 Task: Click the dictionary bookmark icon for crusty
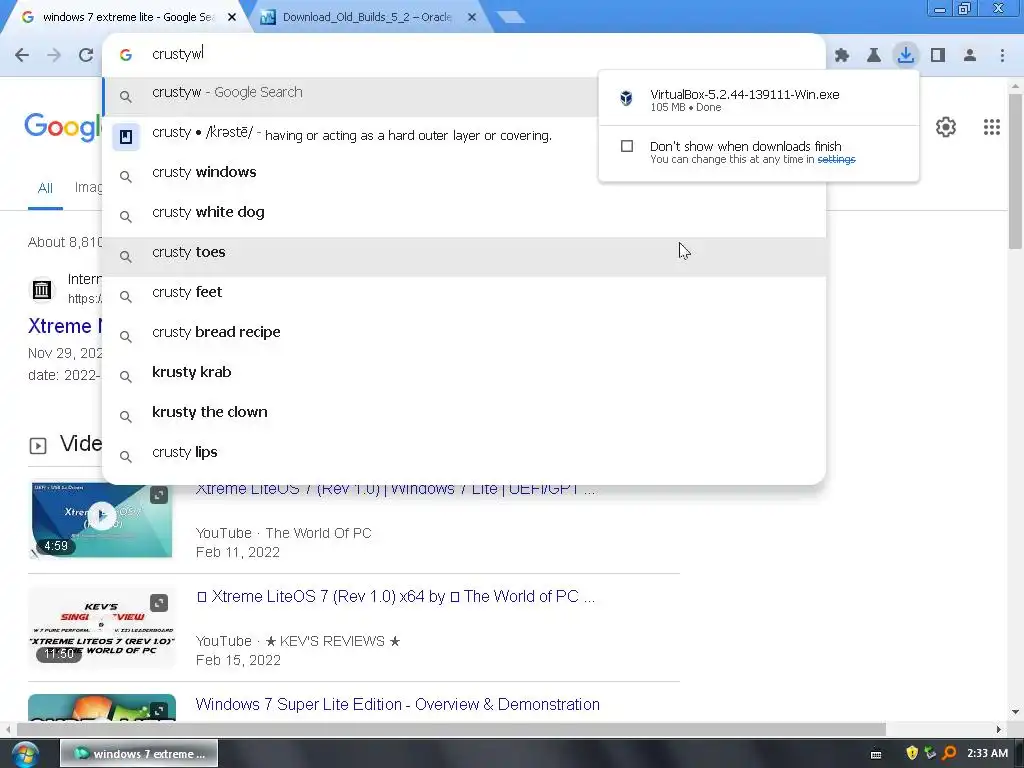click(126, 136)
